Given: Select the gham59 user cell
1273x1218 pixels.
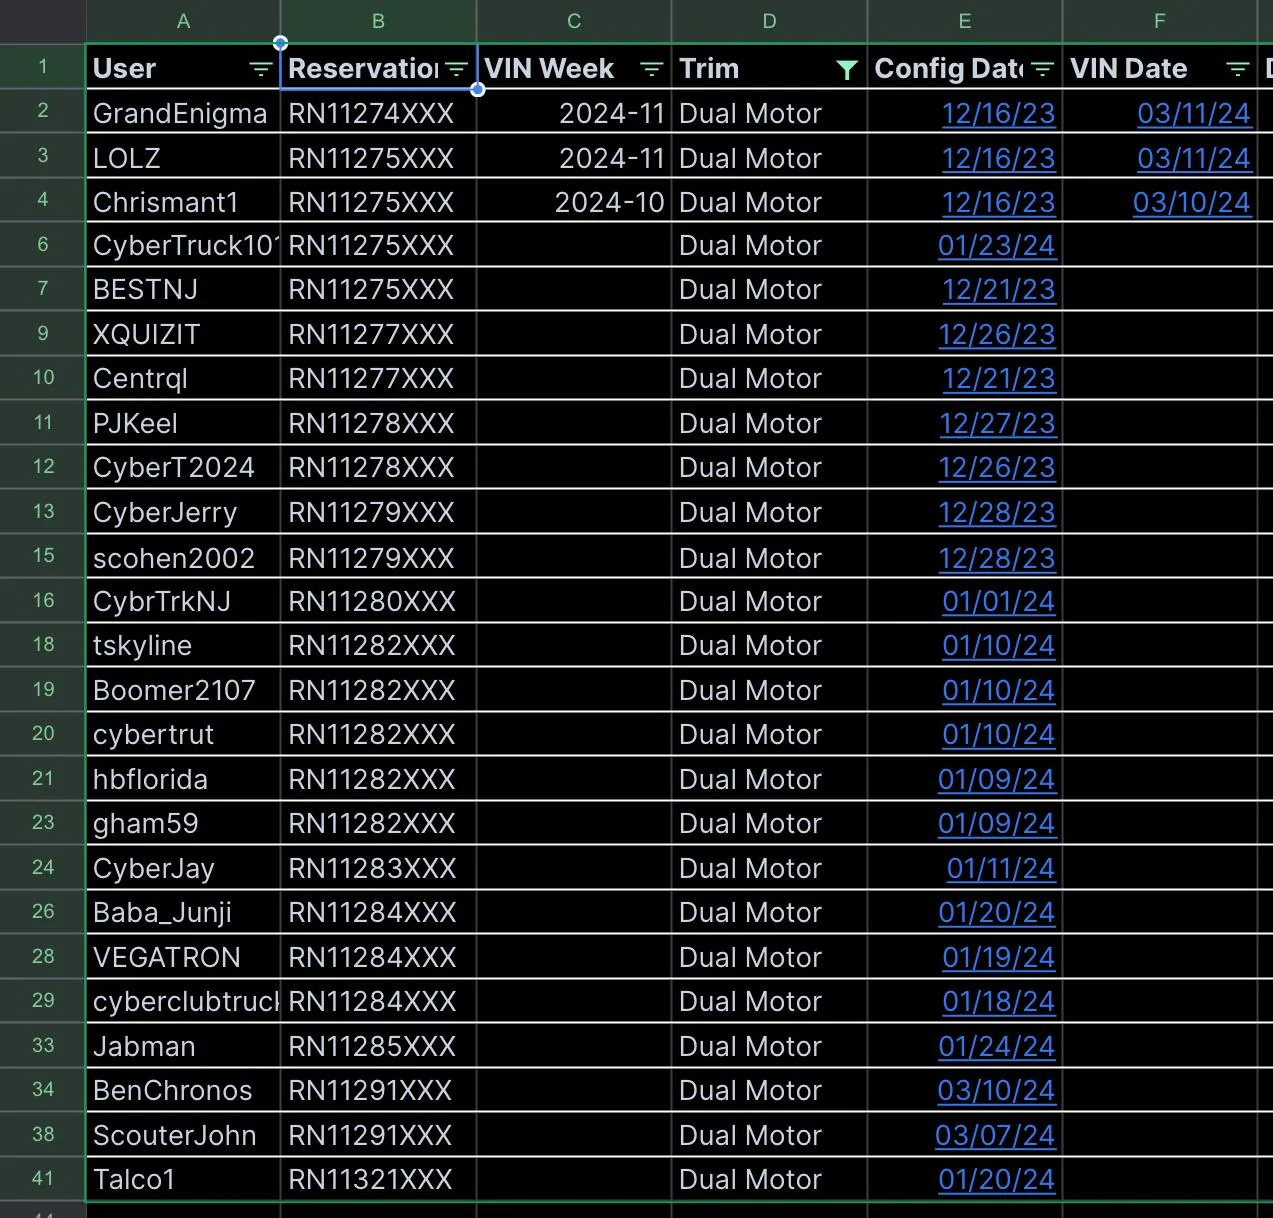Looking at the screenshot, I should (183, 823).
